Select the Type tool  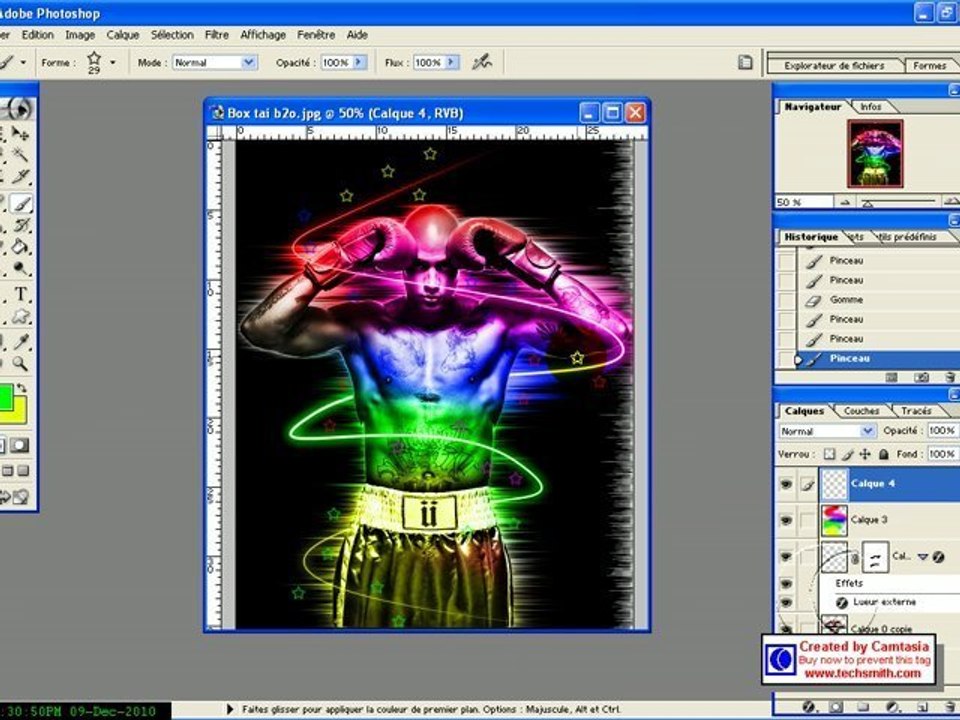coord(21,294)
